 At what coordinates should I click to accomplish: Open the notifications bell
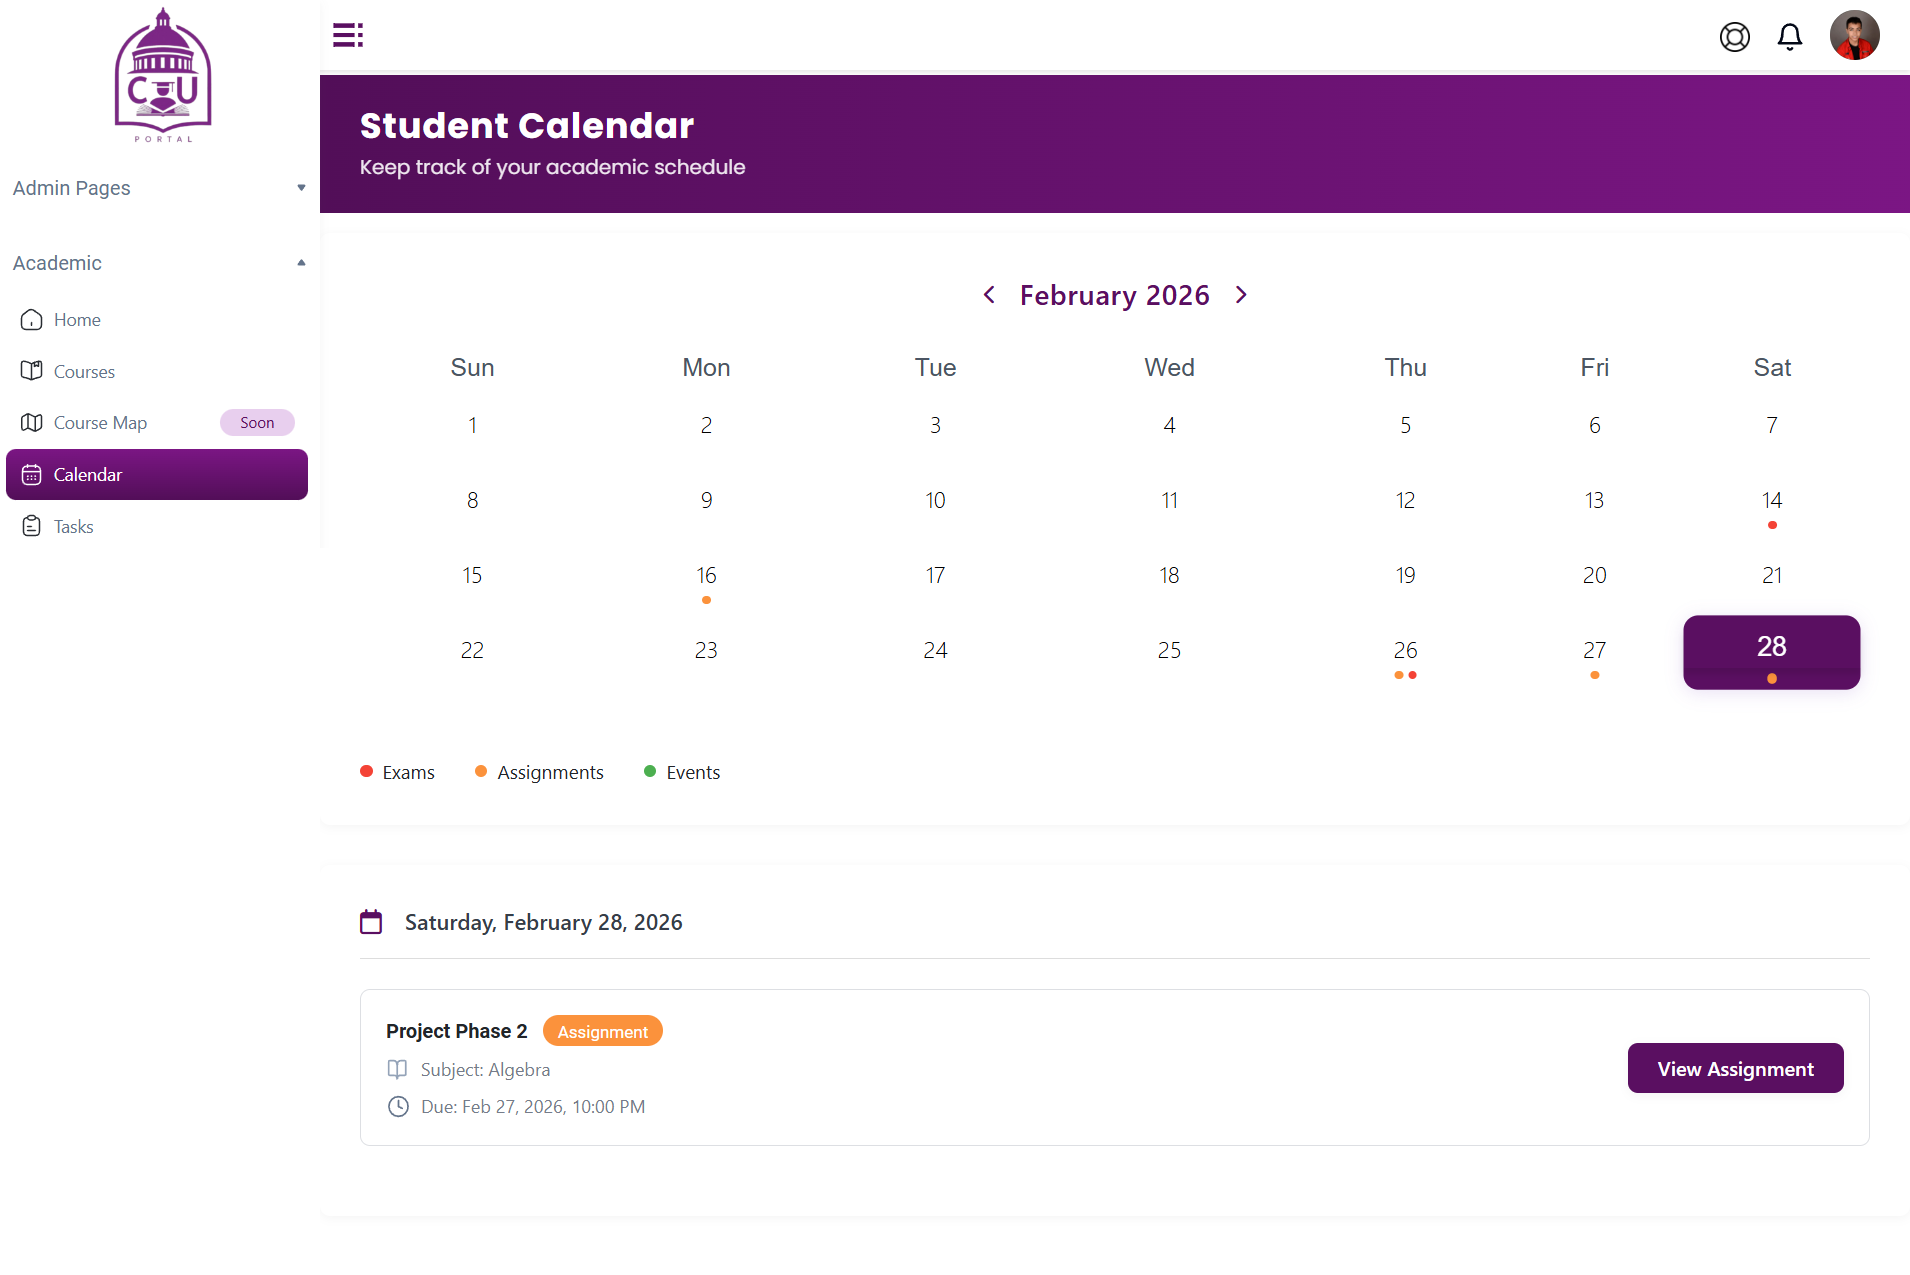[x=1789, y=37]
